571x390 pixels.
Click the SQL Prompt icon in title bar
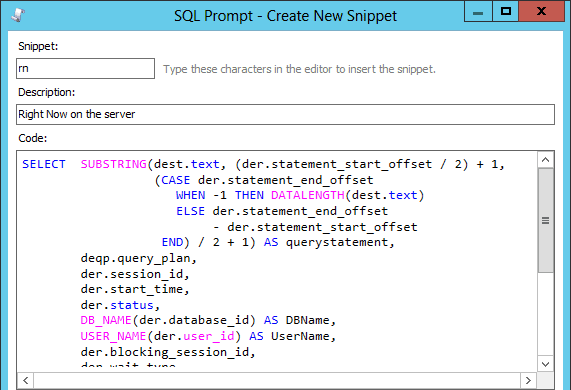point(17,15)
